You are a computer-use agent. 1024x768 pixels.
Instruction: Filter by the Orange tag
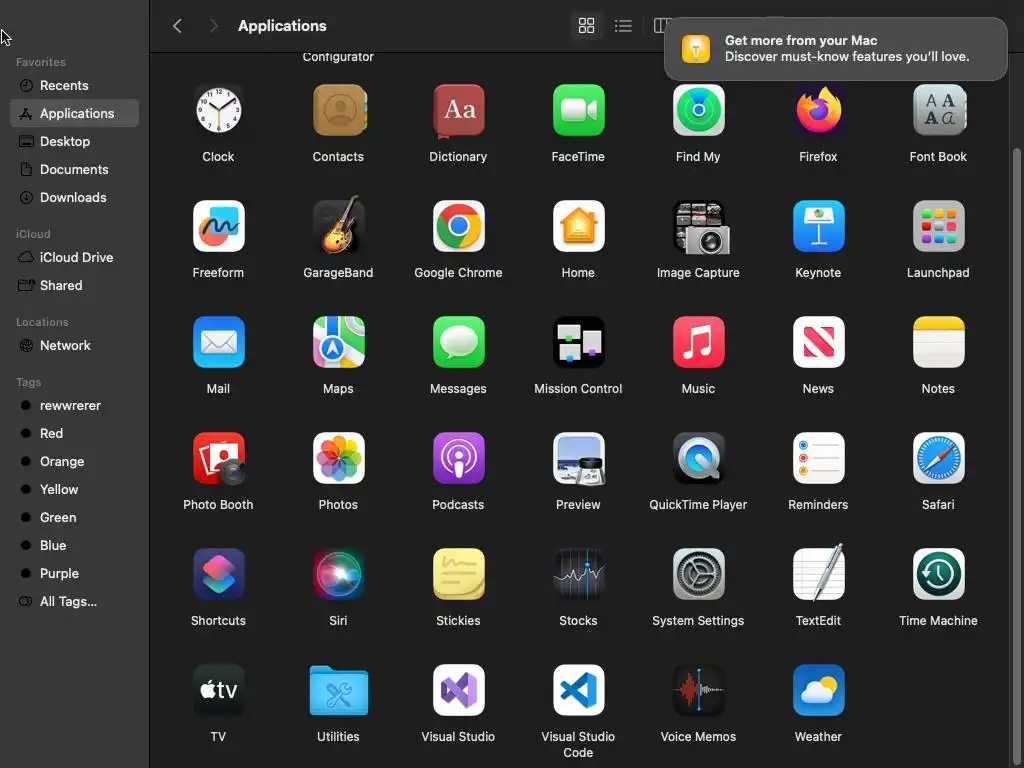click(x=74, y=462)
